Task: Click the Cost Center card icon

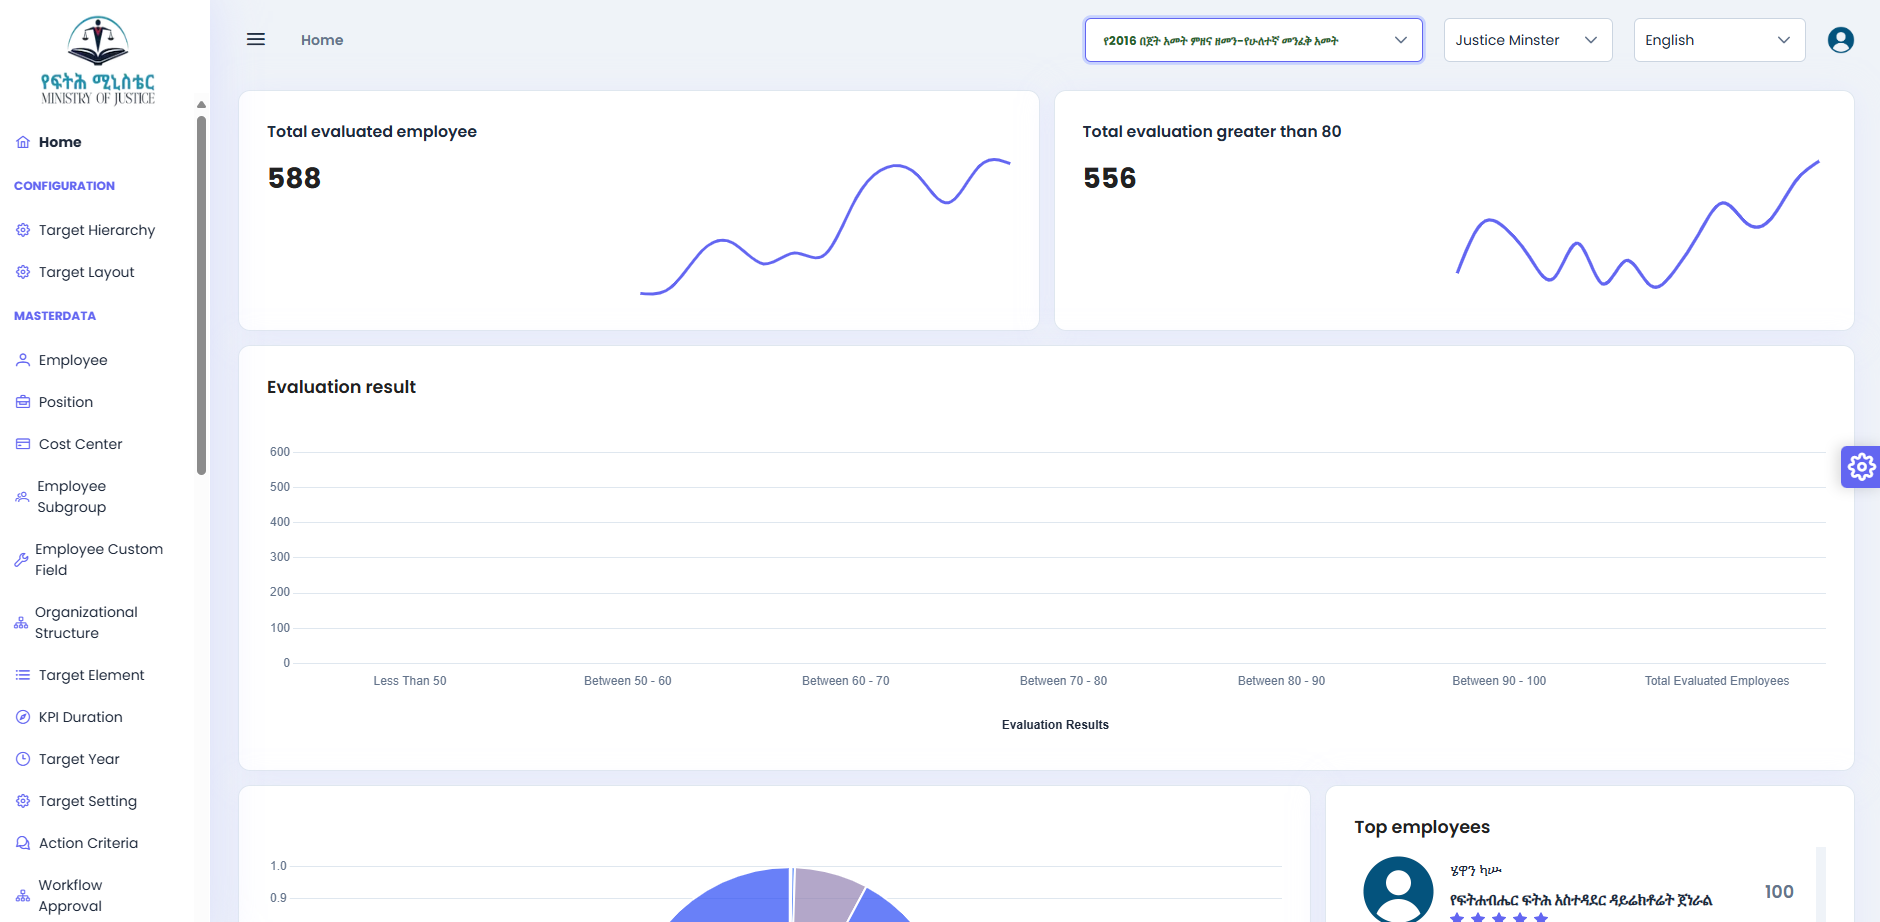Action: pyautogui.click(x=23, y=444)
